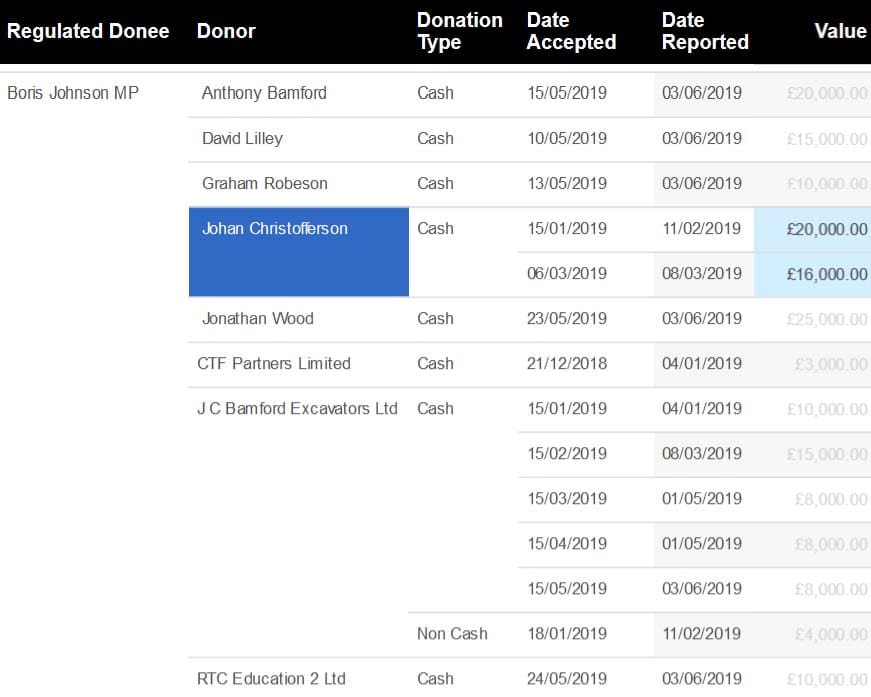
Task: Select the £20,000.00 highlighted value cell
Action: pyautogui.click(x=813, y=230)
